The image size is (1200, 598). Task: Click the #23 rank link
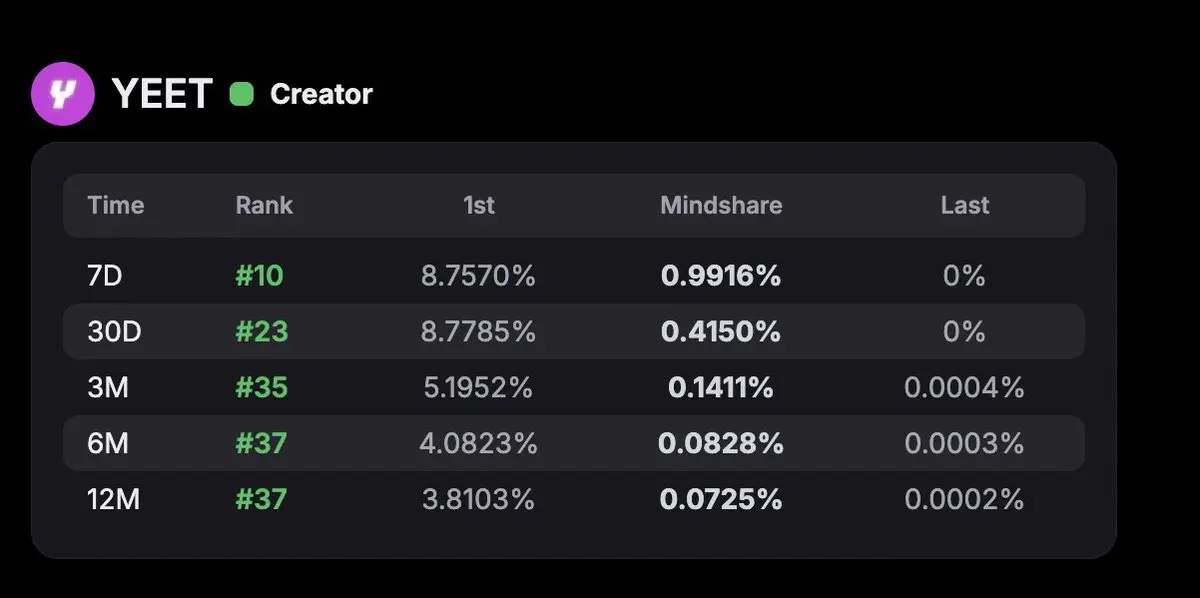[262, 331]
